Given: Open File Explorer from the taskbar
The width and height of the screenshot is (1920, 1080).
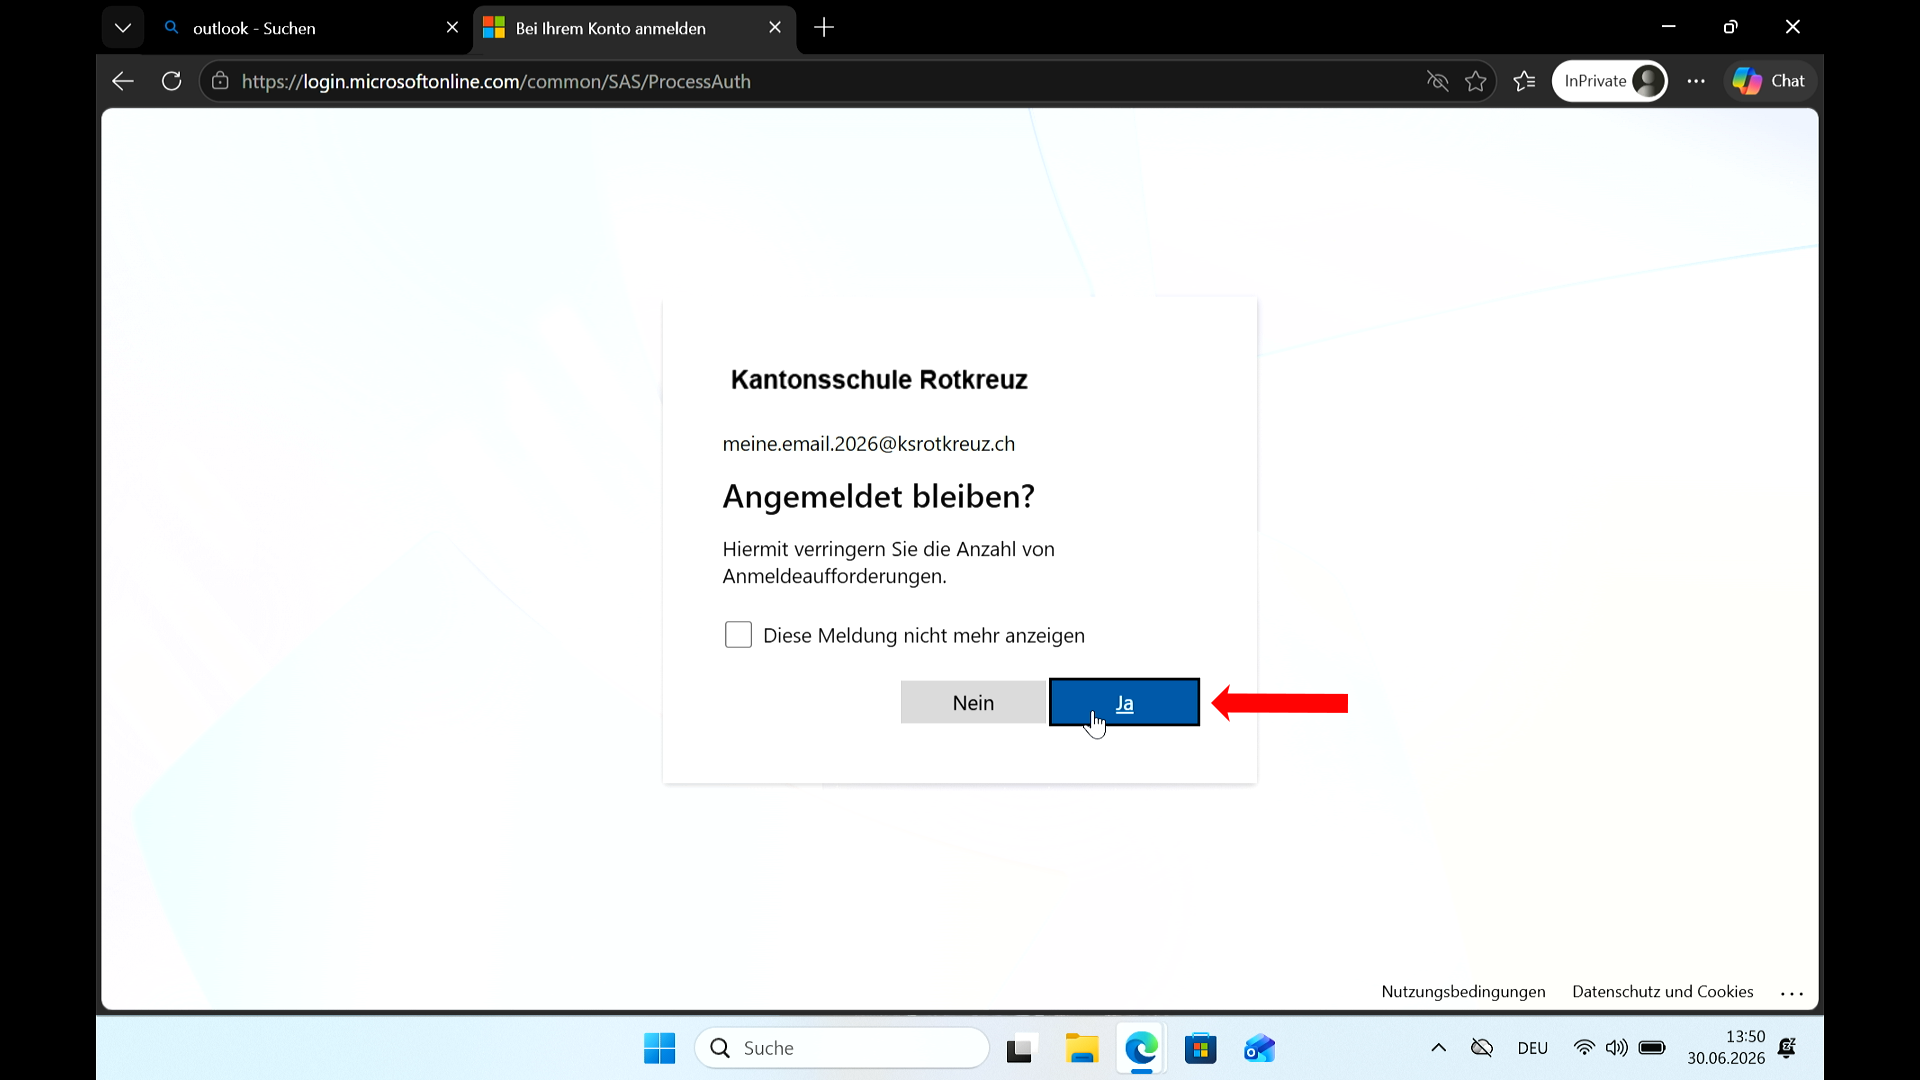Looking at the screenshot, I should [x=1081, y=1048].
